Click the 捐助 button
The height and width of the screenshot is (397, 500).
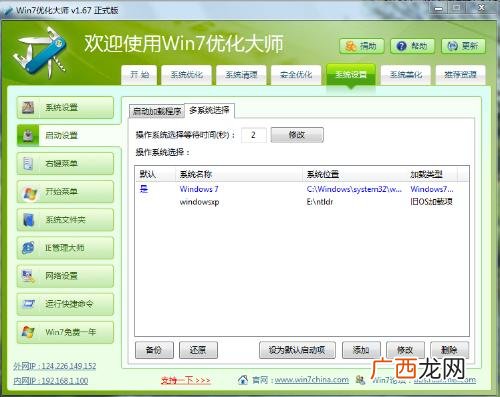pyautogui.click(x=362, y=46)
